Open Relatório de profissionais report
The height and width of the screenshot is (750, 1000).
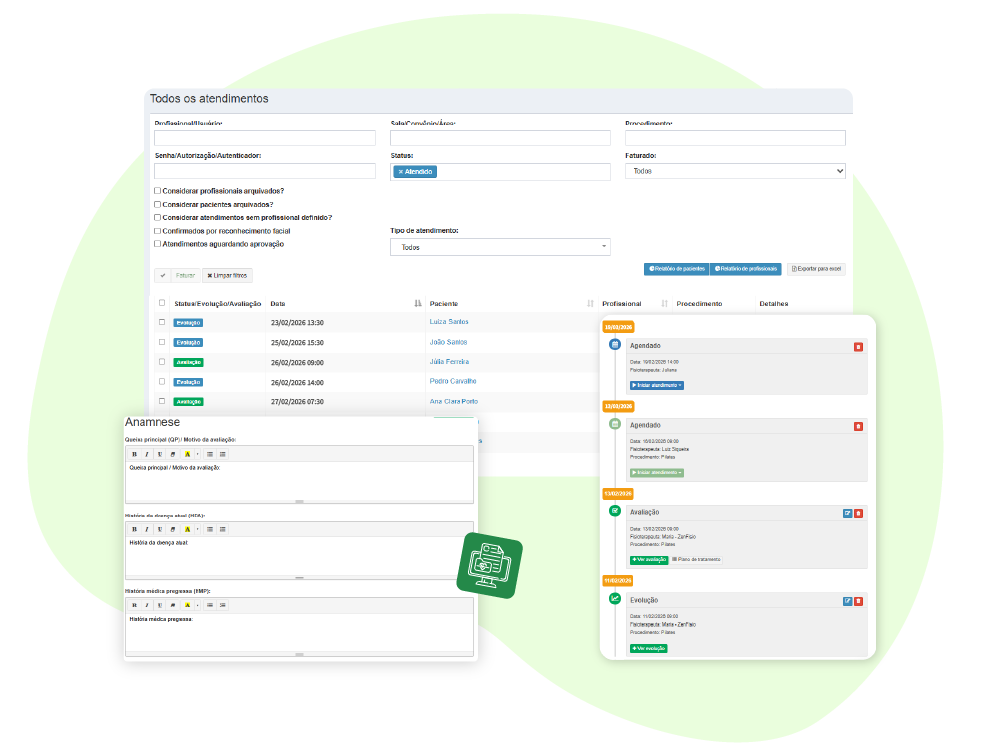coord(746,269)
